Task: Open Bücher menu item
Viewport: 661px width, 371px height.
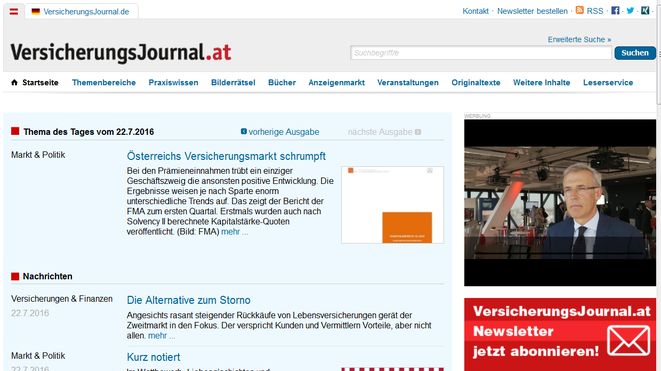Action: coord(282,83)
